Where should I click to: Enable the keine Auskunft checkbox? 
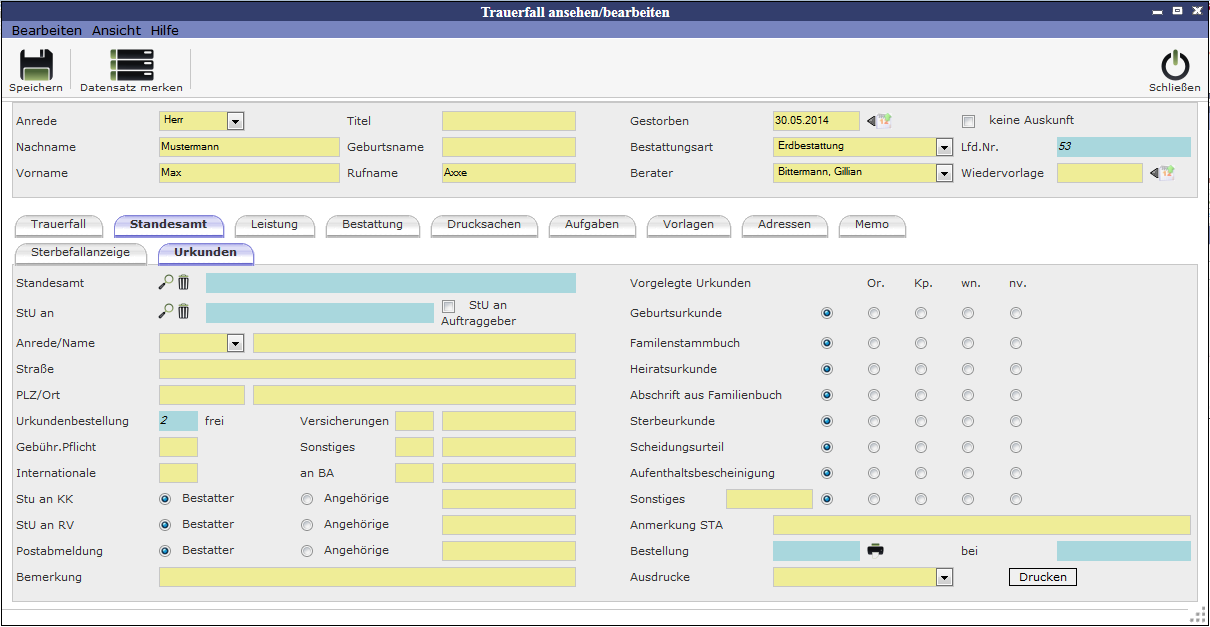pyautogui.click(x=968, y=121)
